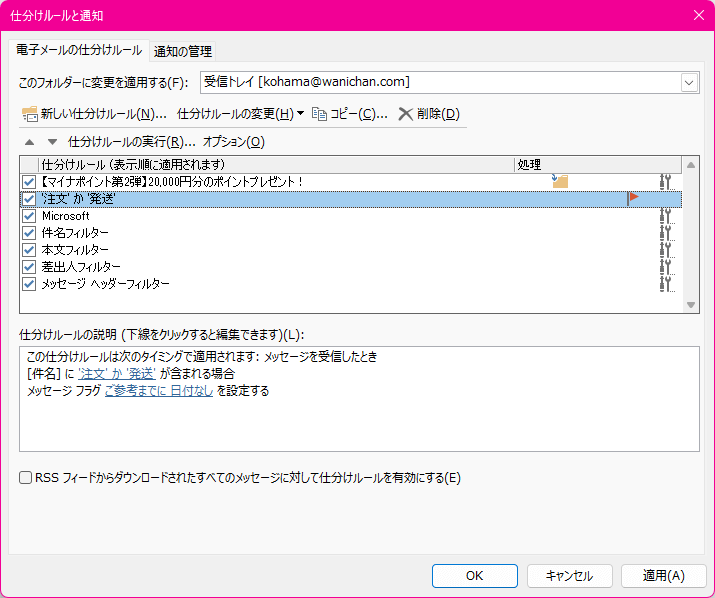The image size is (715, 598).
Task: Click folder action icon in マイナポイント row
Action: [x=560, y=181]
